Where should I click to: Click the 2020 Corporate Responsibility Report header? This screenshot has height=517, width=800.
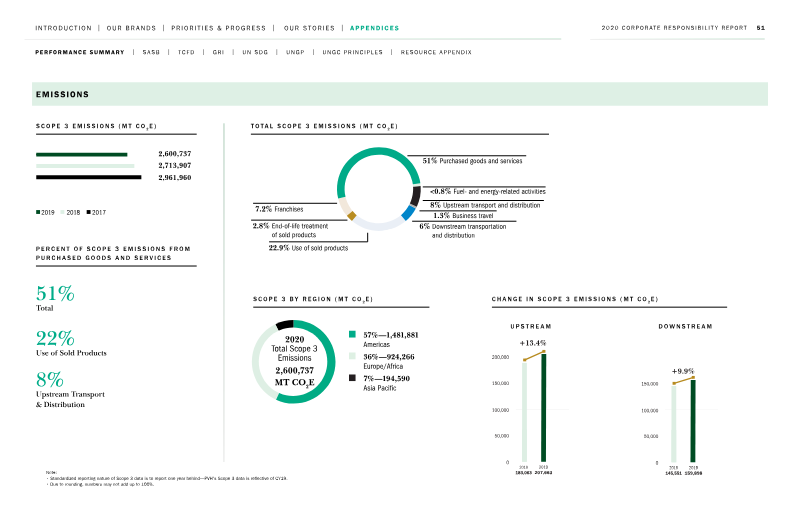674,28
